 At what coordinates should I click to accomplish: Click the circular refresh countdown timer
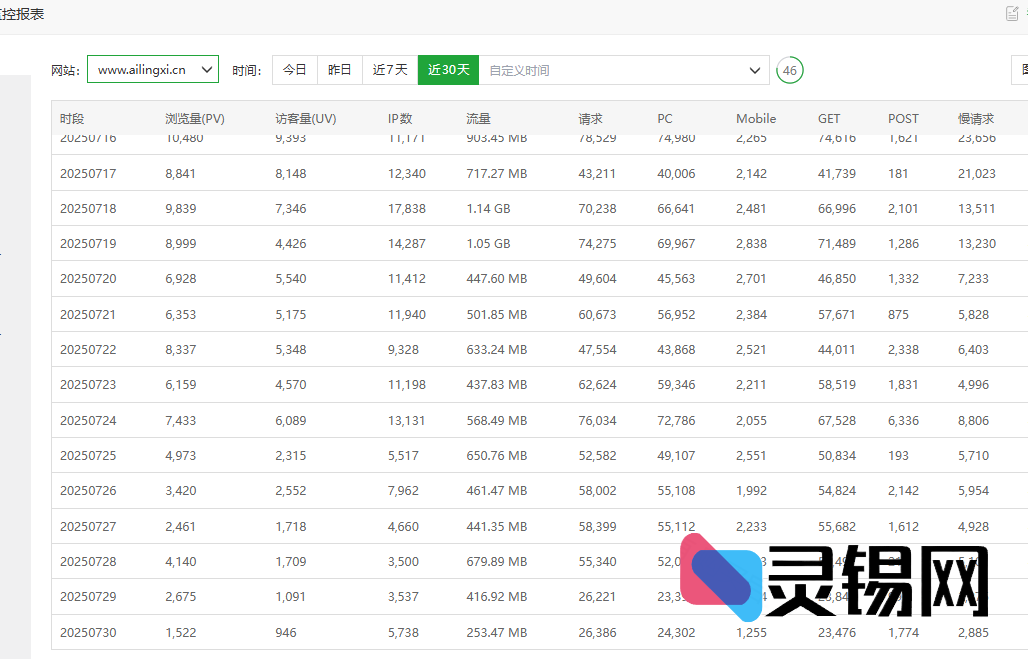click(x=790, y=70)
